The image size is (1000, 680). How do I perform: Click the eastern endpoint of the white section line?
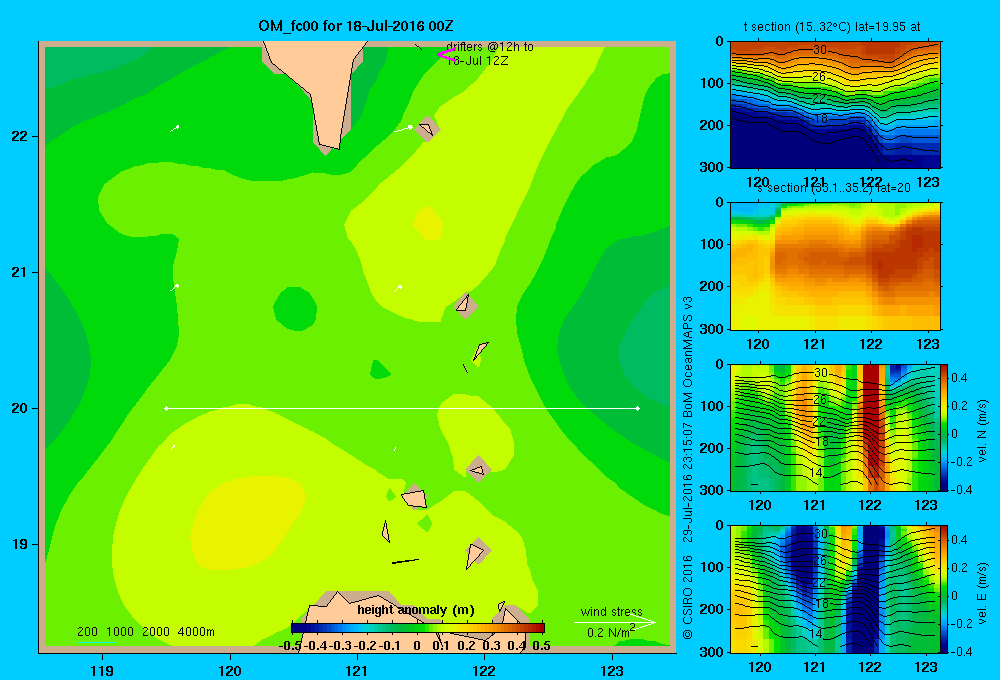(637, 408)
